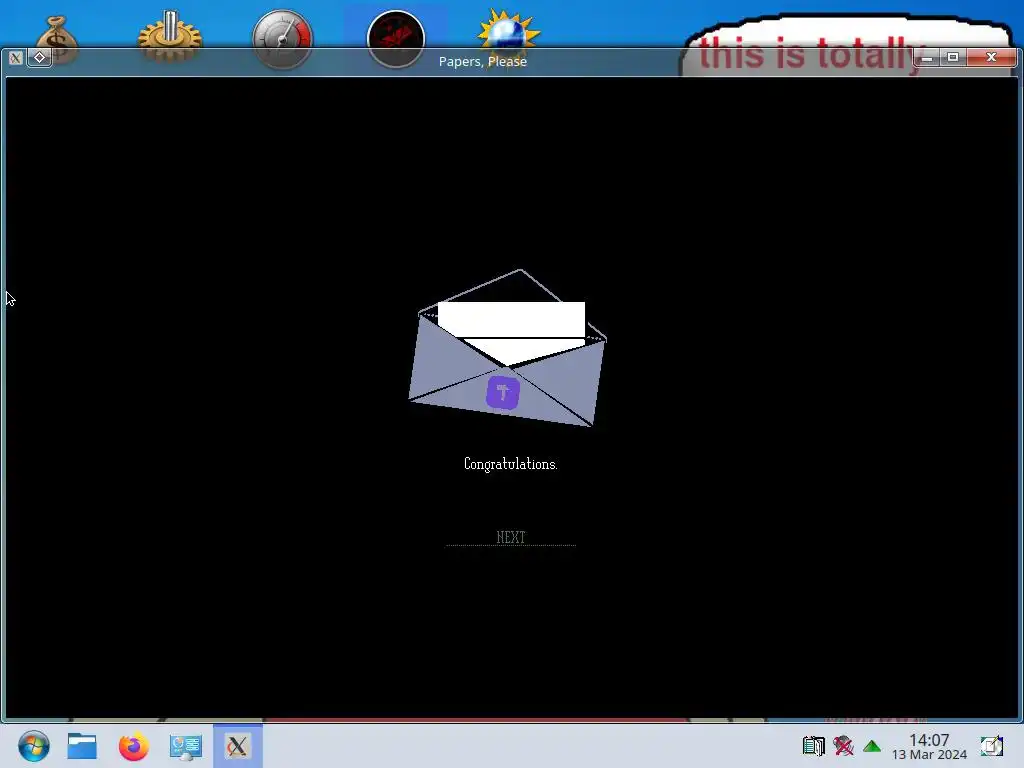Screen dimensions: 1024x768
Task: Click the clock showing 14:07
Action: click(x=929, y=746)
